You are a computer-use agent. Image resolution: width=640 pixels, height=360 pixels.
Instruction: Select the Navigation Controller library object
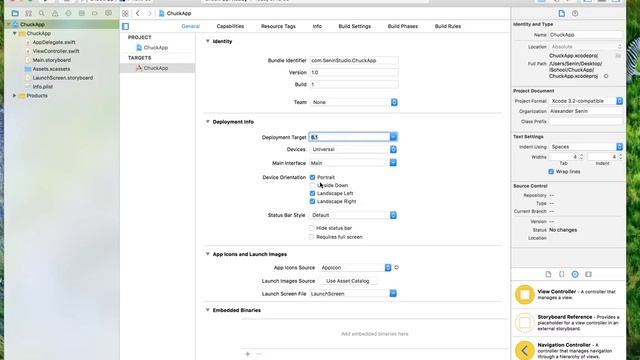click(x=569, y=350)
